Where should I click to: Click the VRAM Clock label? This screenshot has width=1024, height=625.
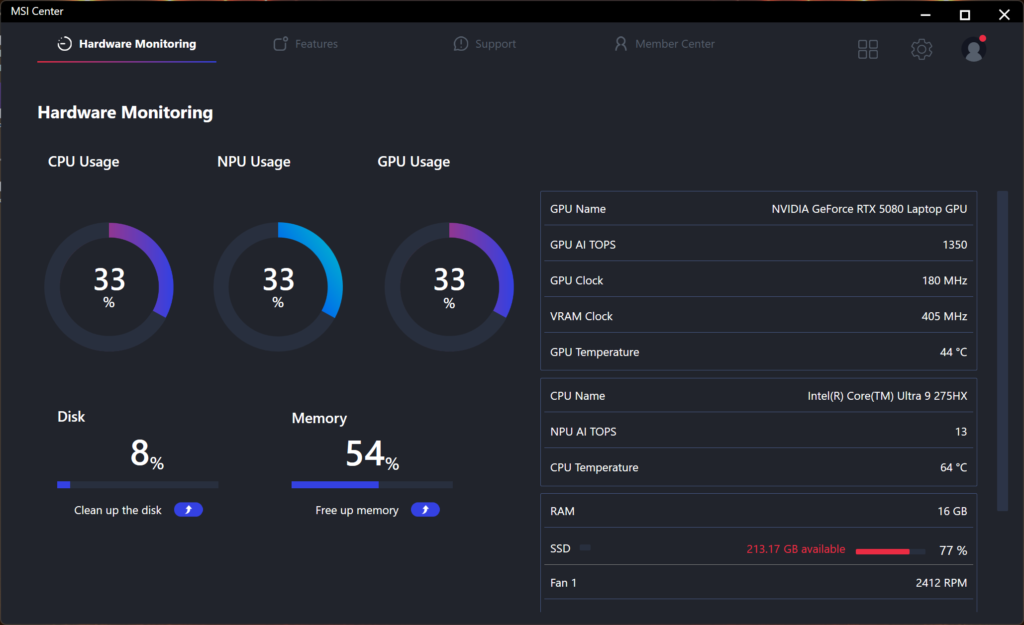tap(581, 317)
